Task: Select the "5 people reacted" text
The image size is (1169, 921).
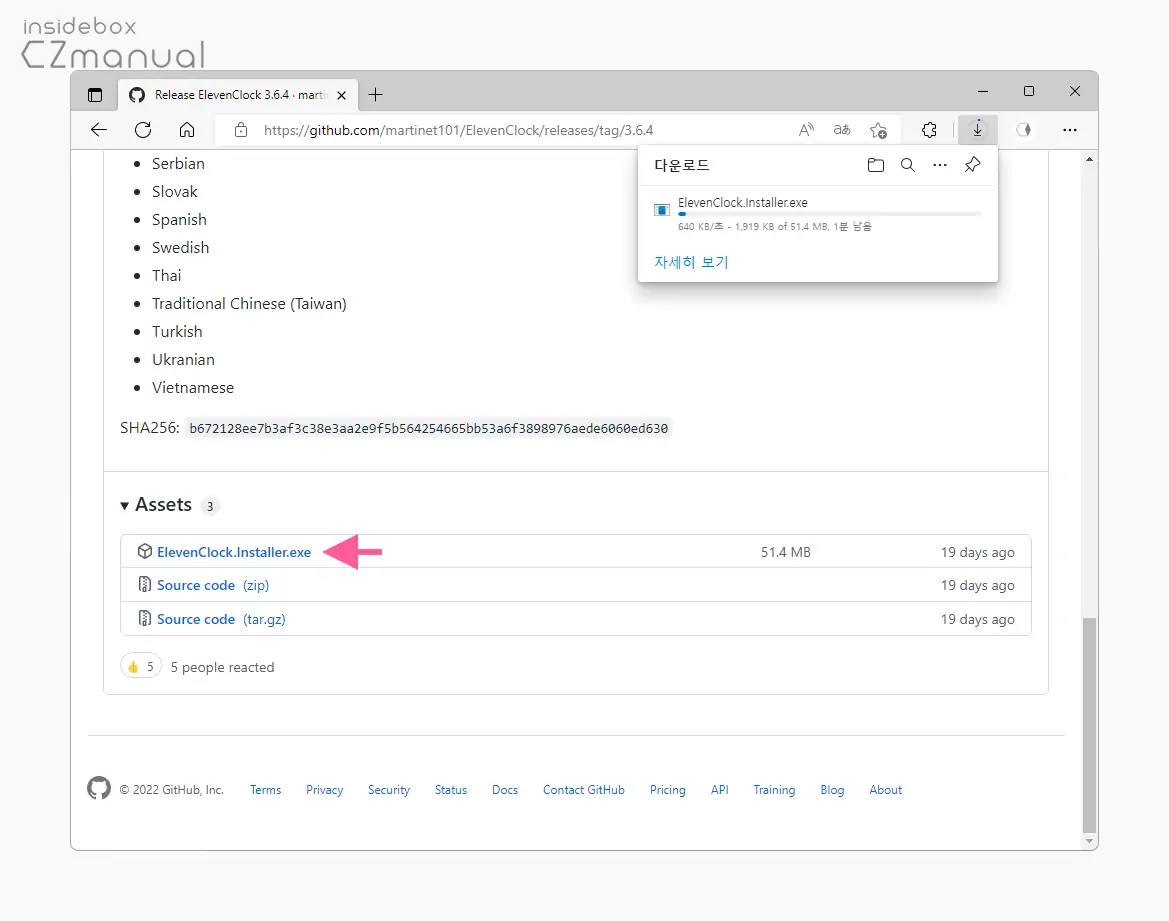Action: [222, 667]
